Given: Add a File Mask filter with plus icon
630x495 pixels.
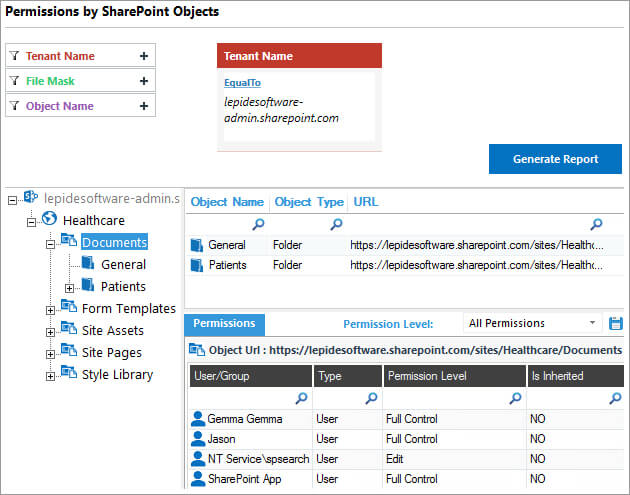Looking at the screenshot, I should pyautogui.click(x=144, y=81).
